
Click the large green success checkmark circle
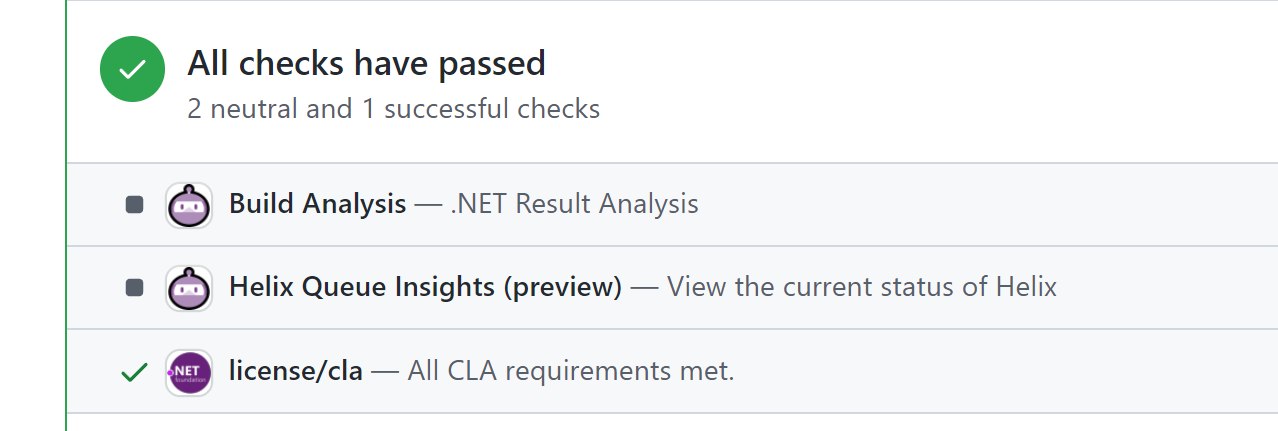tap(132, 69)
